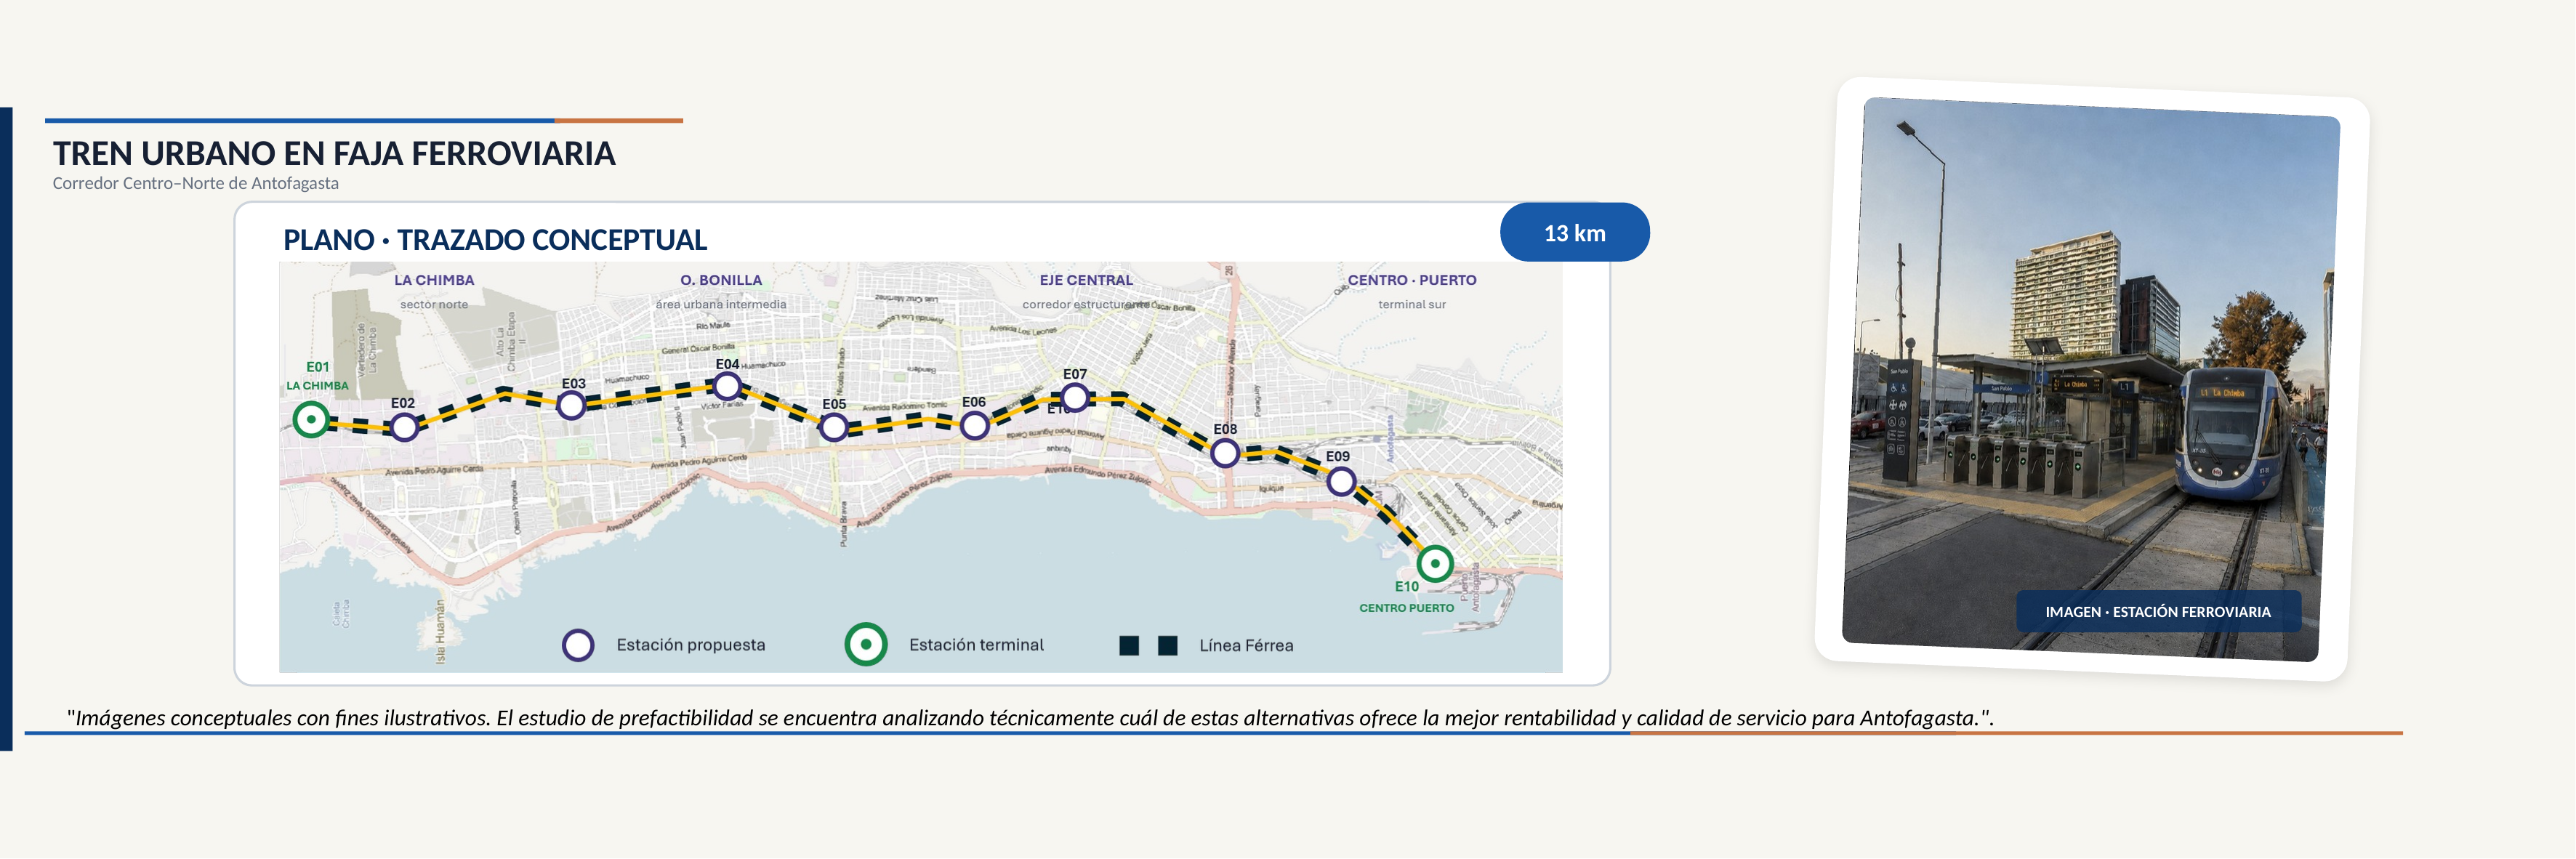Click the EJE CENTRAL zone header
Screen dimensions: 2576x859
[x=1086, y=280]
